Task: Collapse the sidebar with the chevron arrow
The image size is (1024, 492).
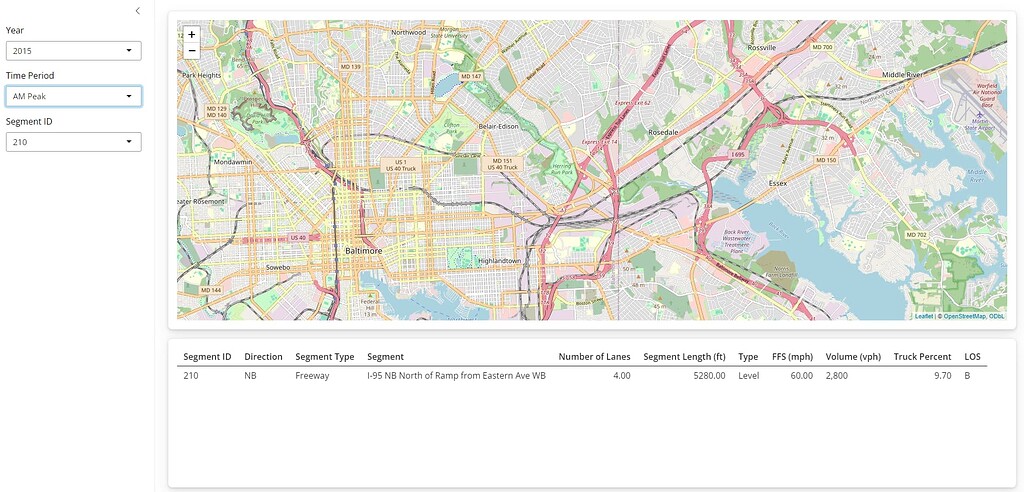Action: (x=138, y=11)
